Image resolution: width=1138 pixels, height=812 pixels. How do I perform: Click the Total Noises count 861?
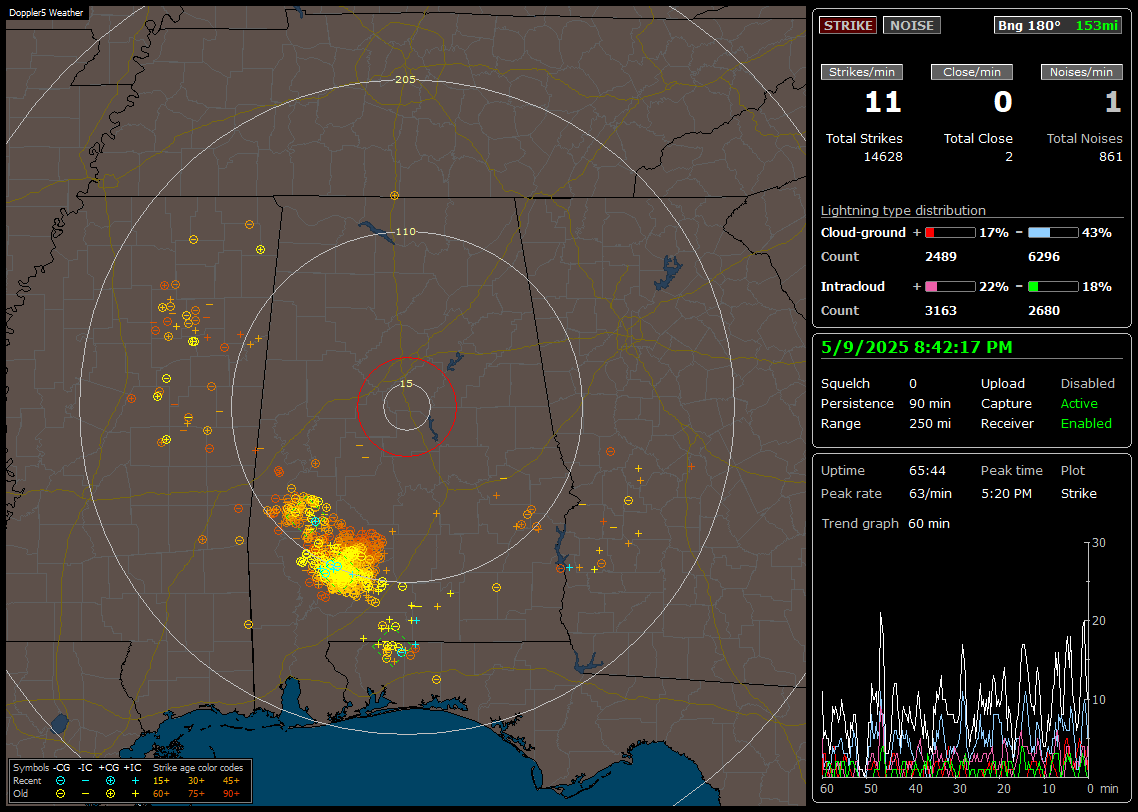[1110, 157]
